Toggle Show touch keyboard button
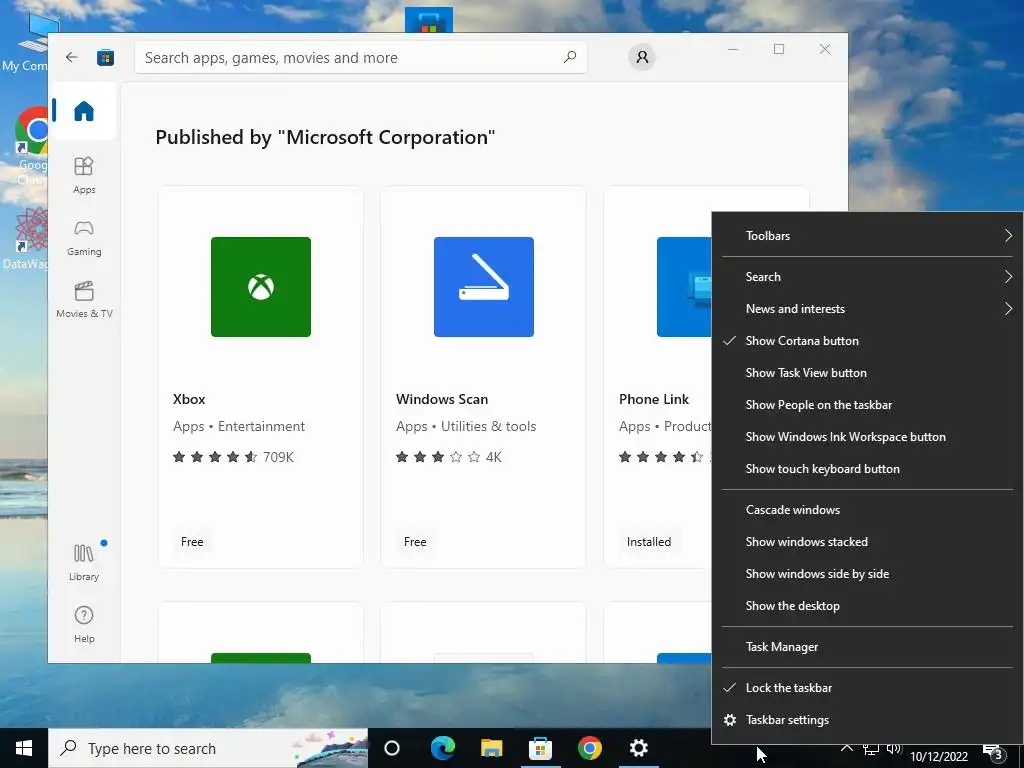1024x768 pixels. [x=867, y=469]
